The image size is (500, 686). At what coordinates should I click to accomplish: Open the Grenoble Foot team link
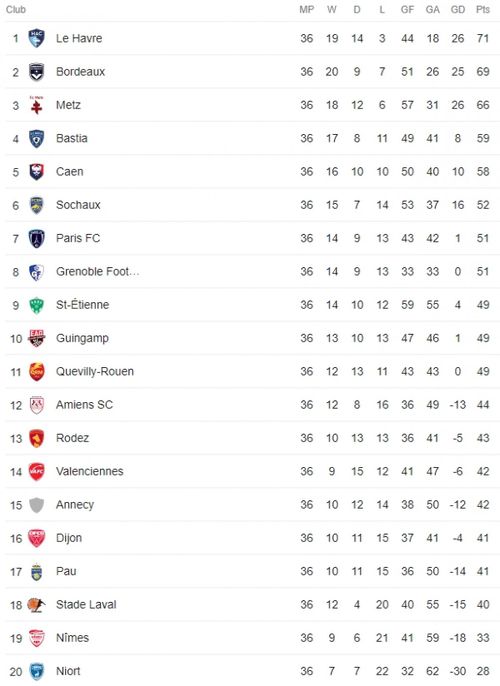pyautogui.click(x=98, y=272)
